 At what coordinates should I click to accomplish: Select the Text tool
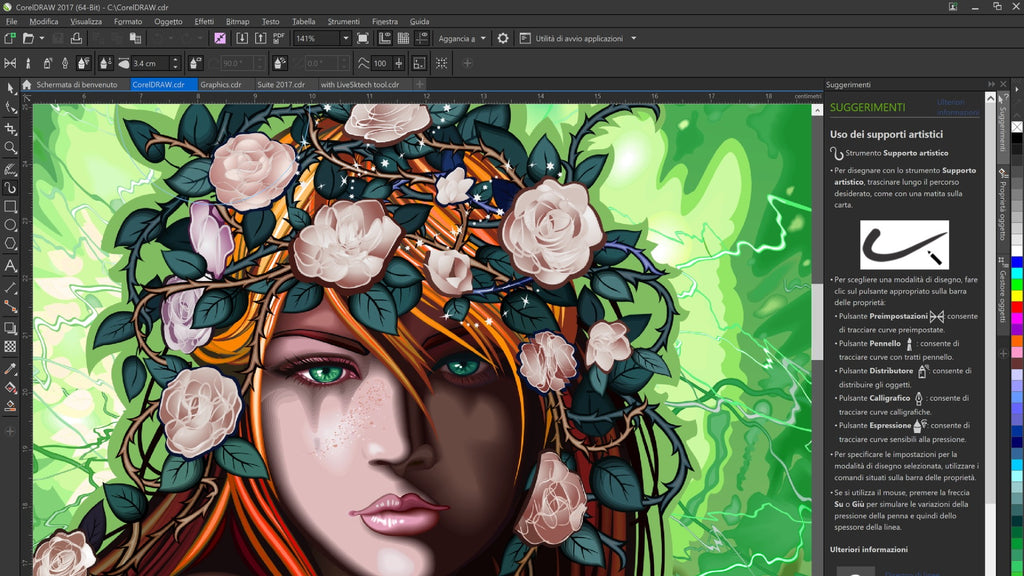[x=10, y=266]
